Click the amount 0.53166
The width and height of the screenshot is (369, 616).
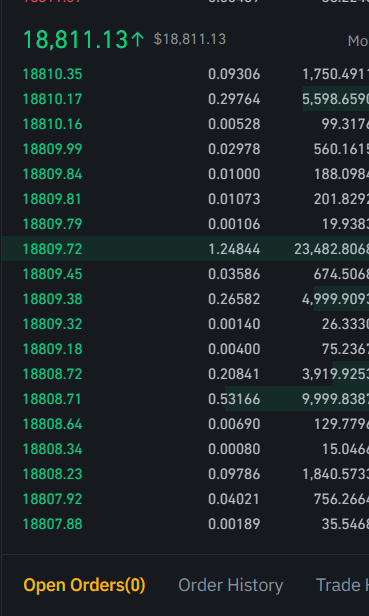234,399
